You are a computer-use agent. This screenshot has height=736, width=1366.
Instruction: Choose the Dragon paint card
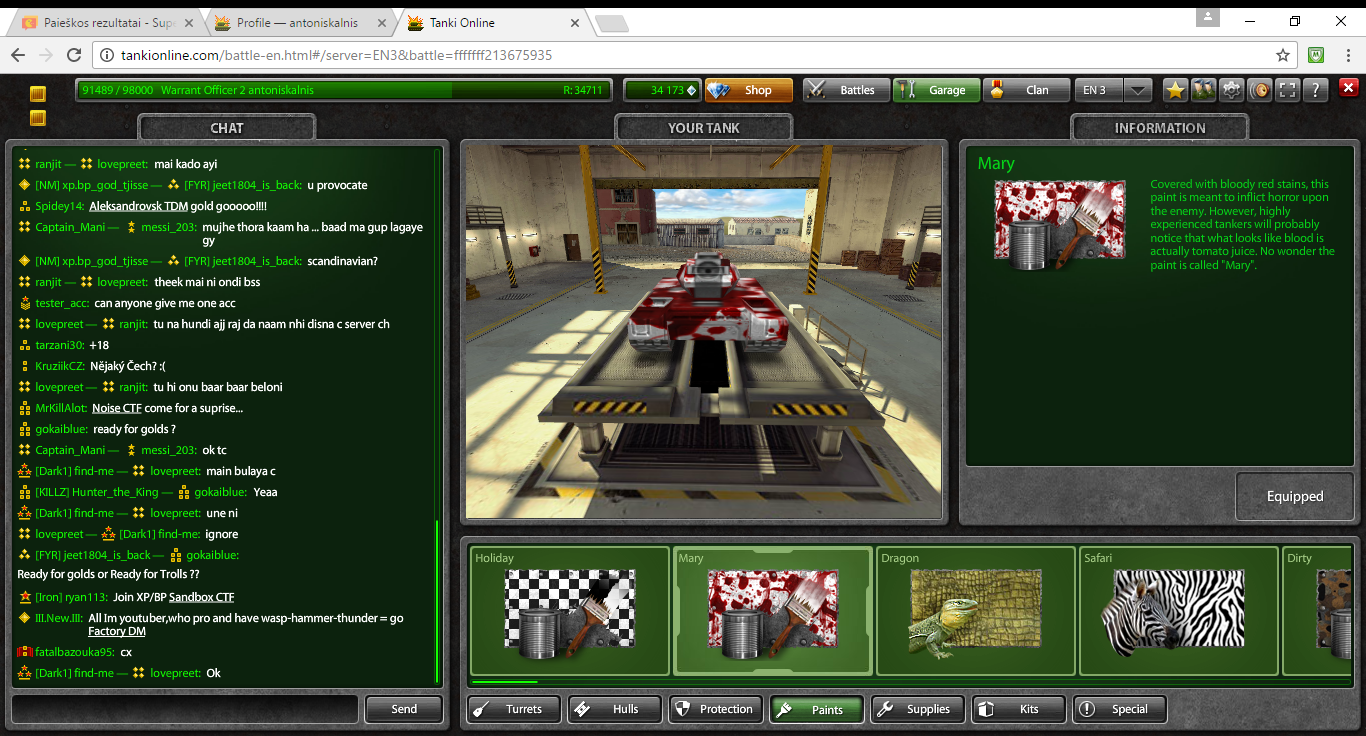pyautogui.click(x=976, y=611)
